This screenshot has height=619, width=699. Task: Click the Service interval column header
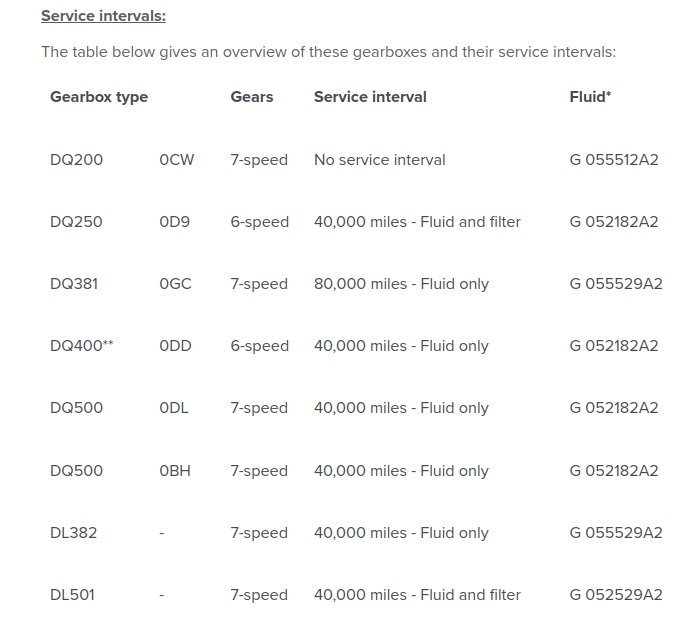pos(370,97)
